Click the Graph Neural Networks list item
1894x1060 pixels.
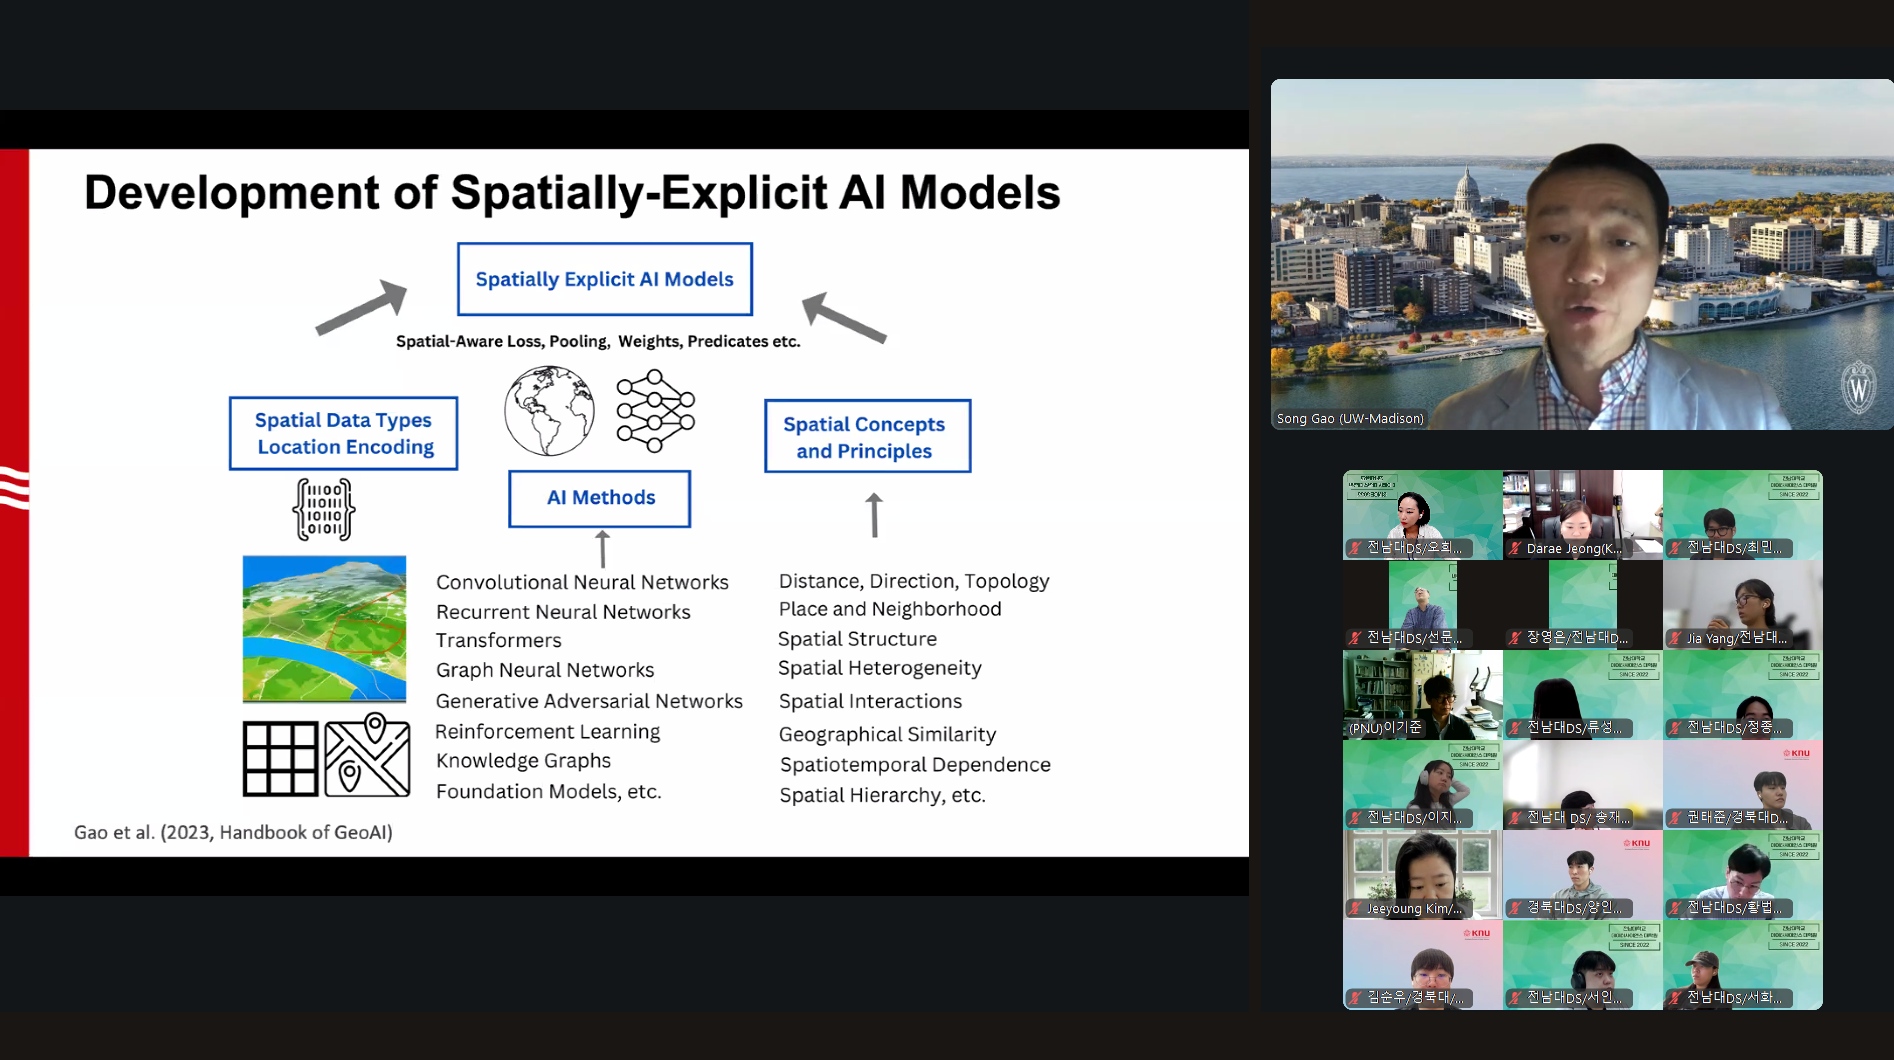[545, 670]
